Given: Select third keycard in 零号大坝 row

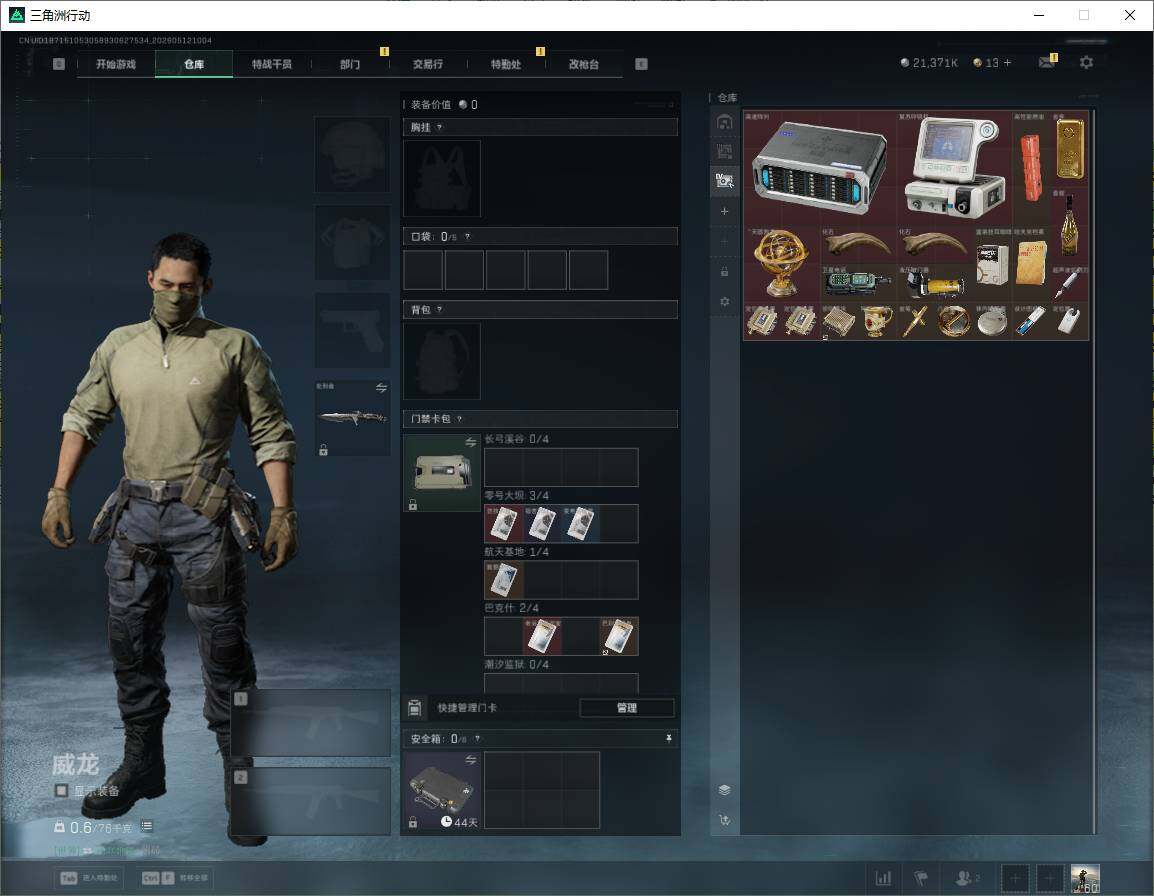Looking at the screenshot, I should (x=580, y=523).
